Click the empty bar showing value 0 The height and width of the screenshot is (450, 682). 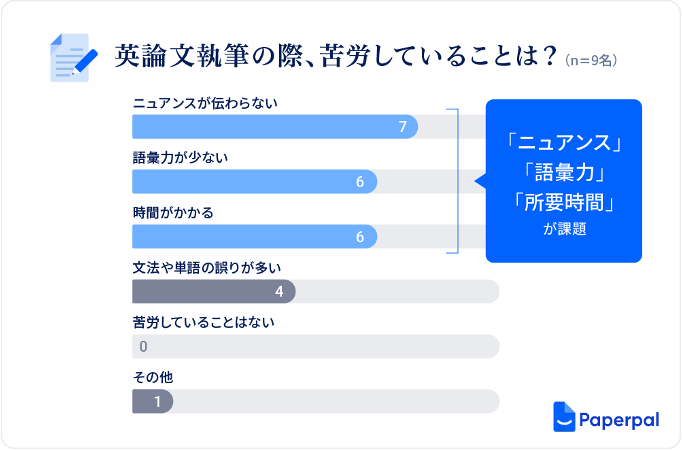point(315,347)
